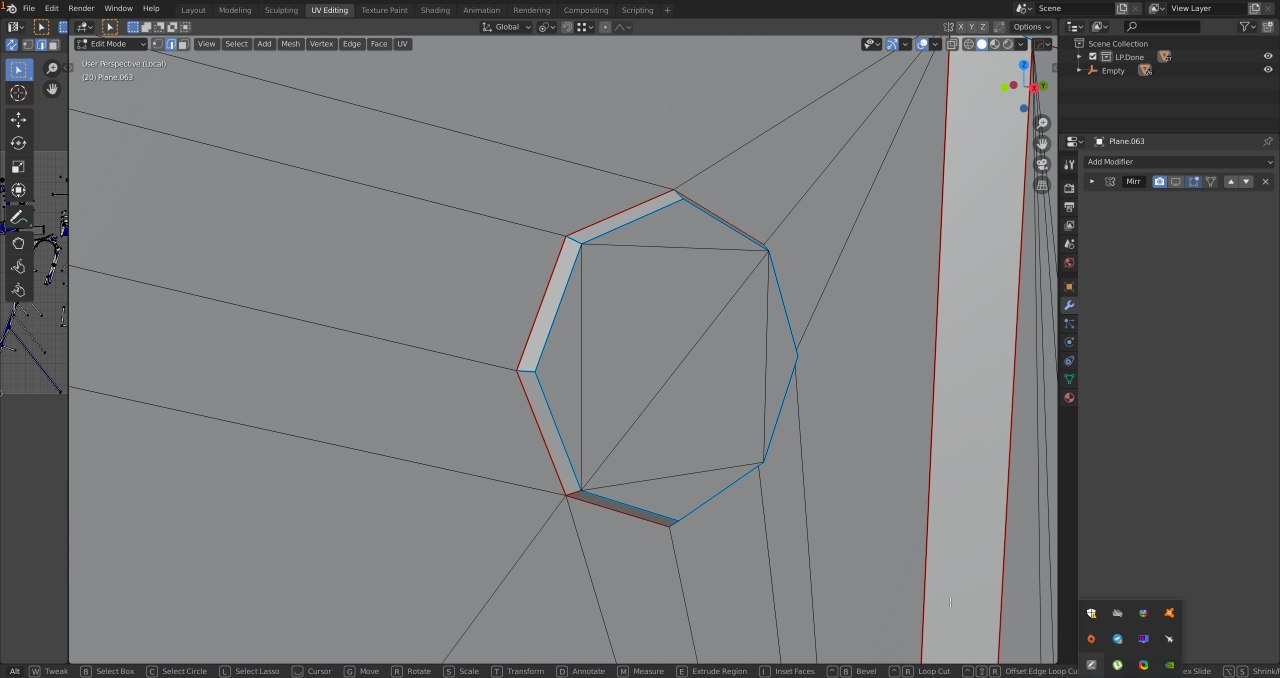
Task: Click the viewport zoom magnifier icon
Action: (x=1042, y=123)
